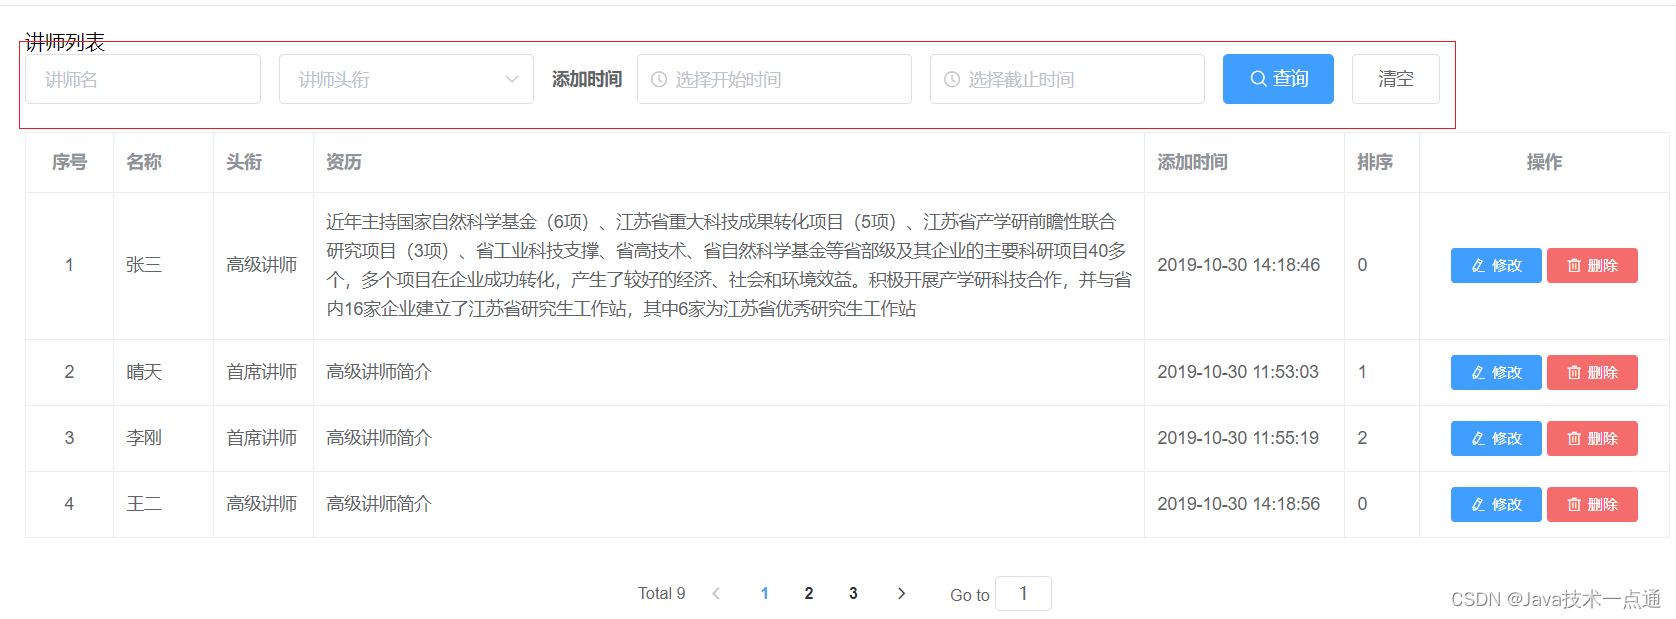Click 删除 button for 王二
This screenshot has height=619, width=1676.
pyautogui.click(x=1592, y=504)
